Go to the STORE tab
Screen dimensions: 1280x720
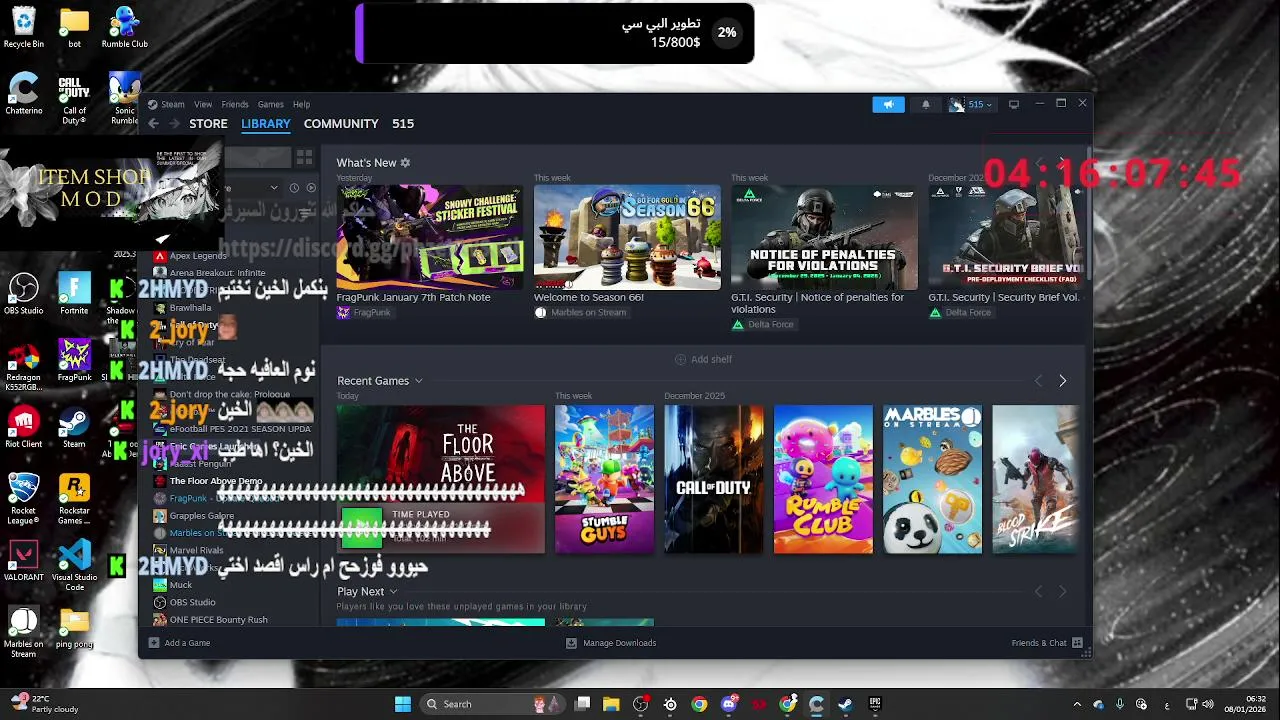tap(209, 123)
